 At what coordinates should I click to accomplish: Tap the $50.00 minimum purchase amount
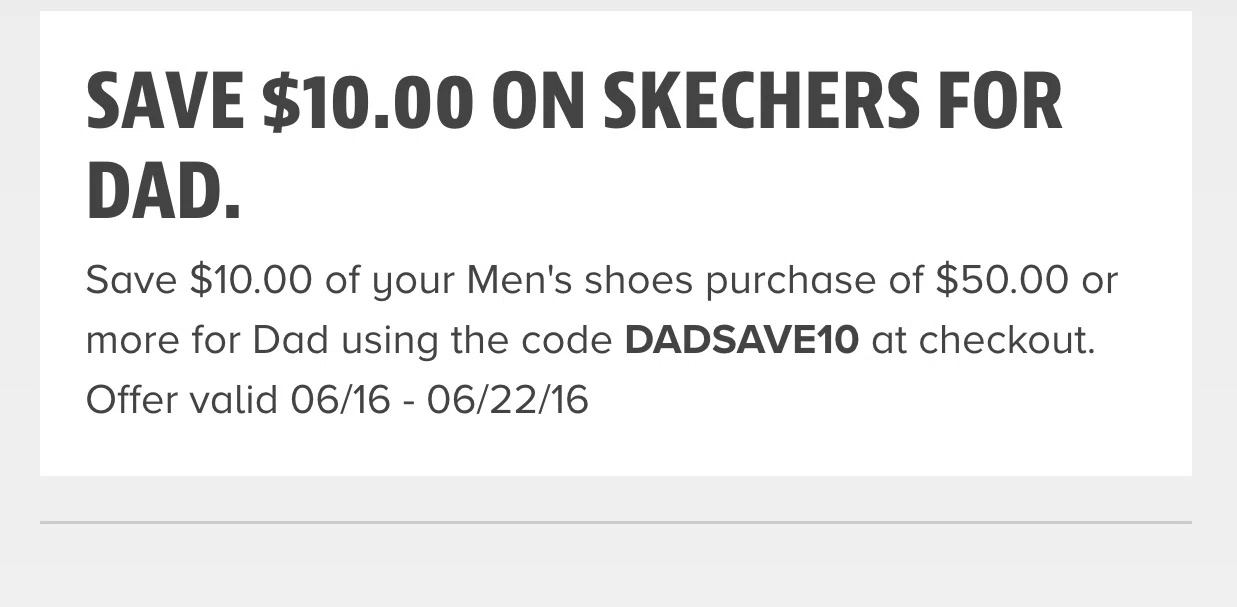click(1002, 280)
